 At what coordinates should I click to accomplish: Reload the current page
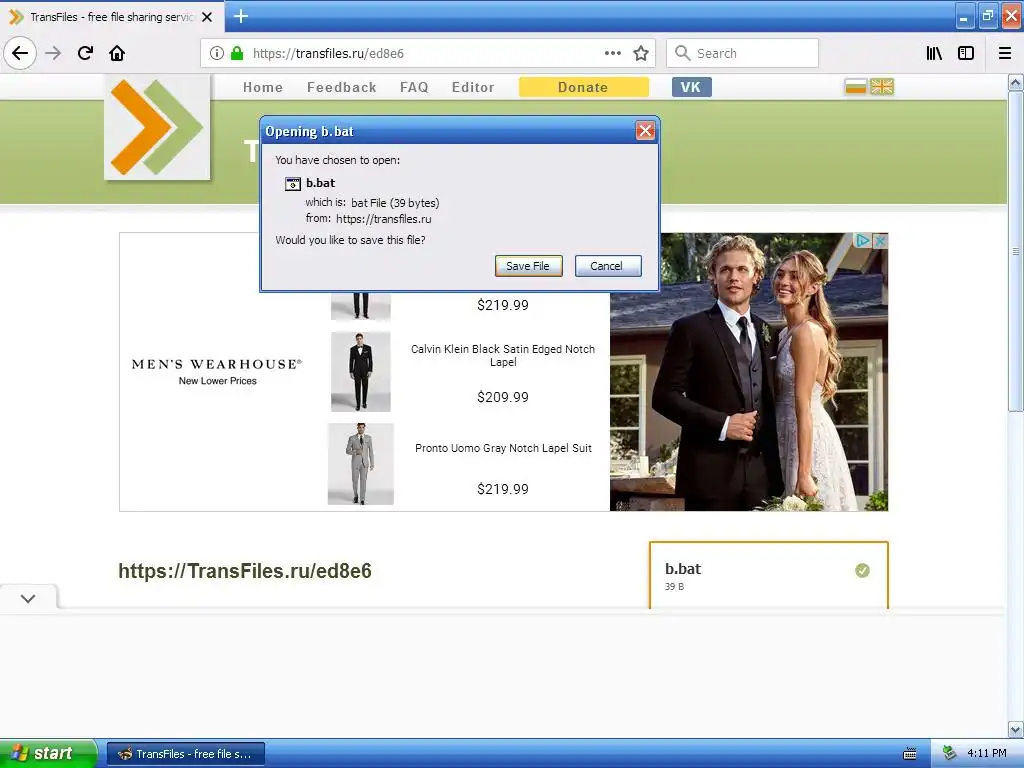tap(85, 53)
